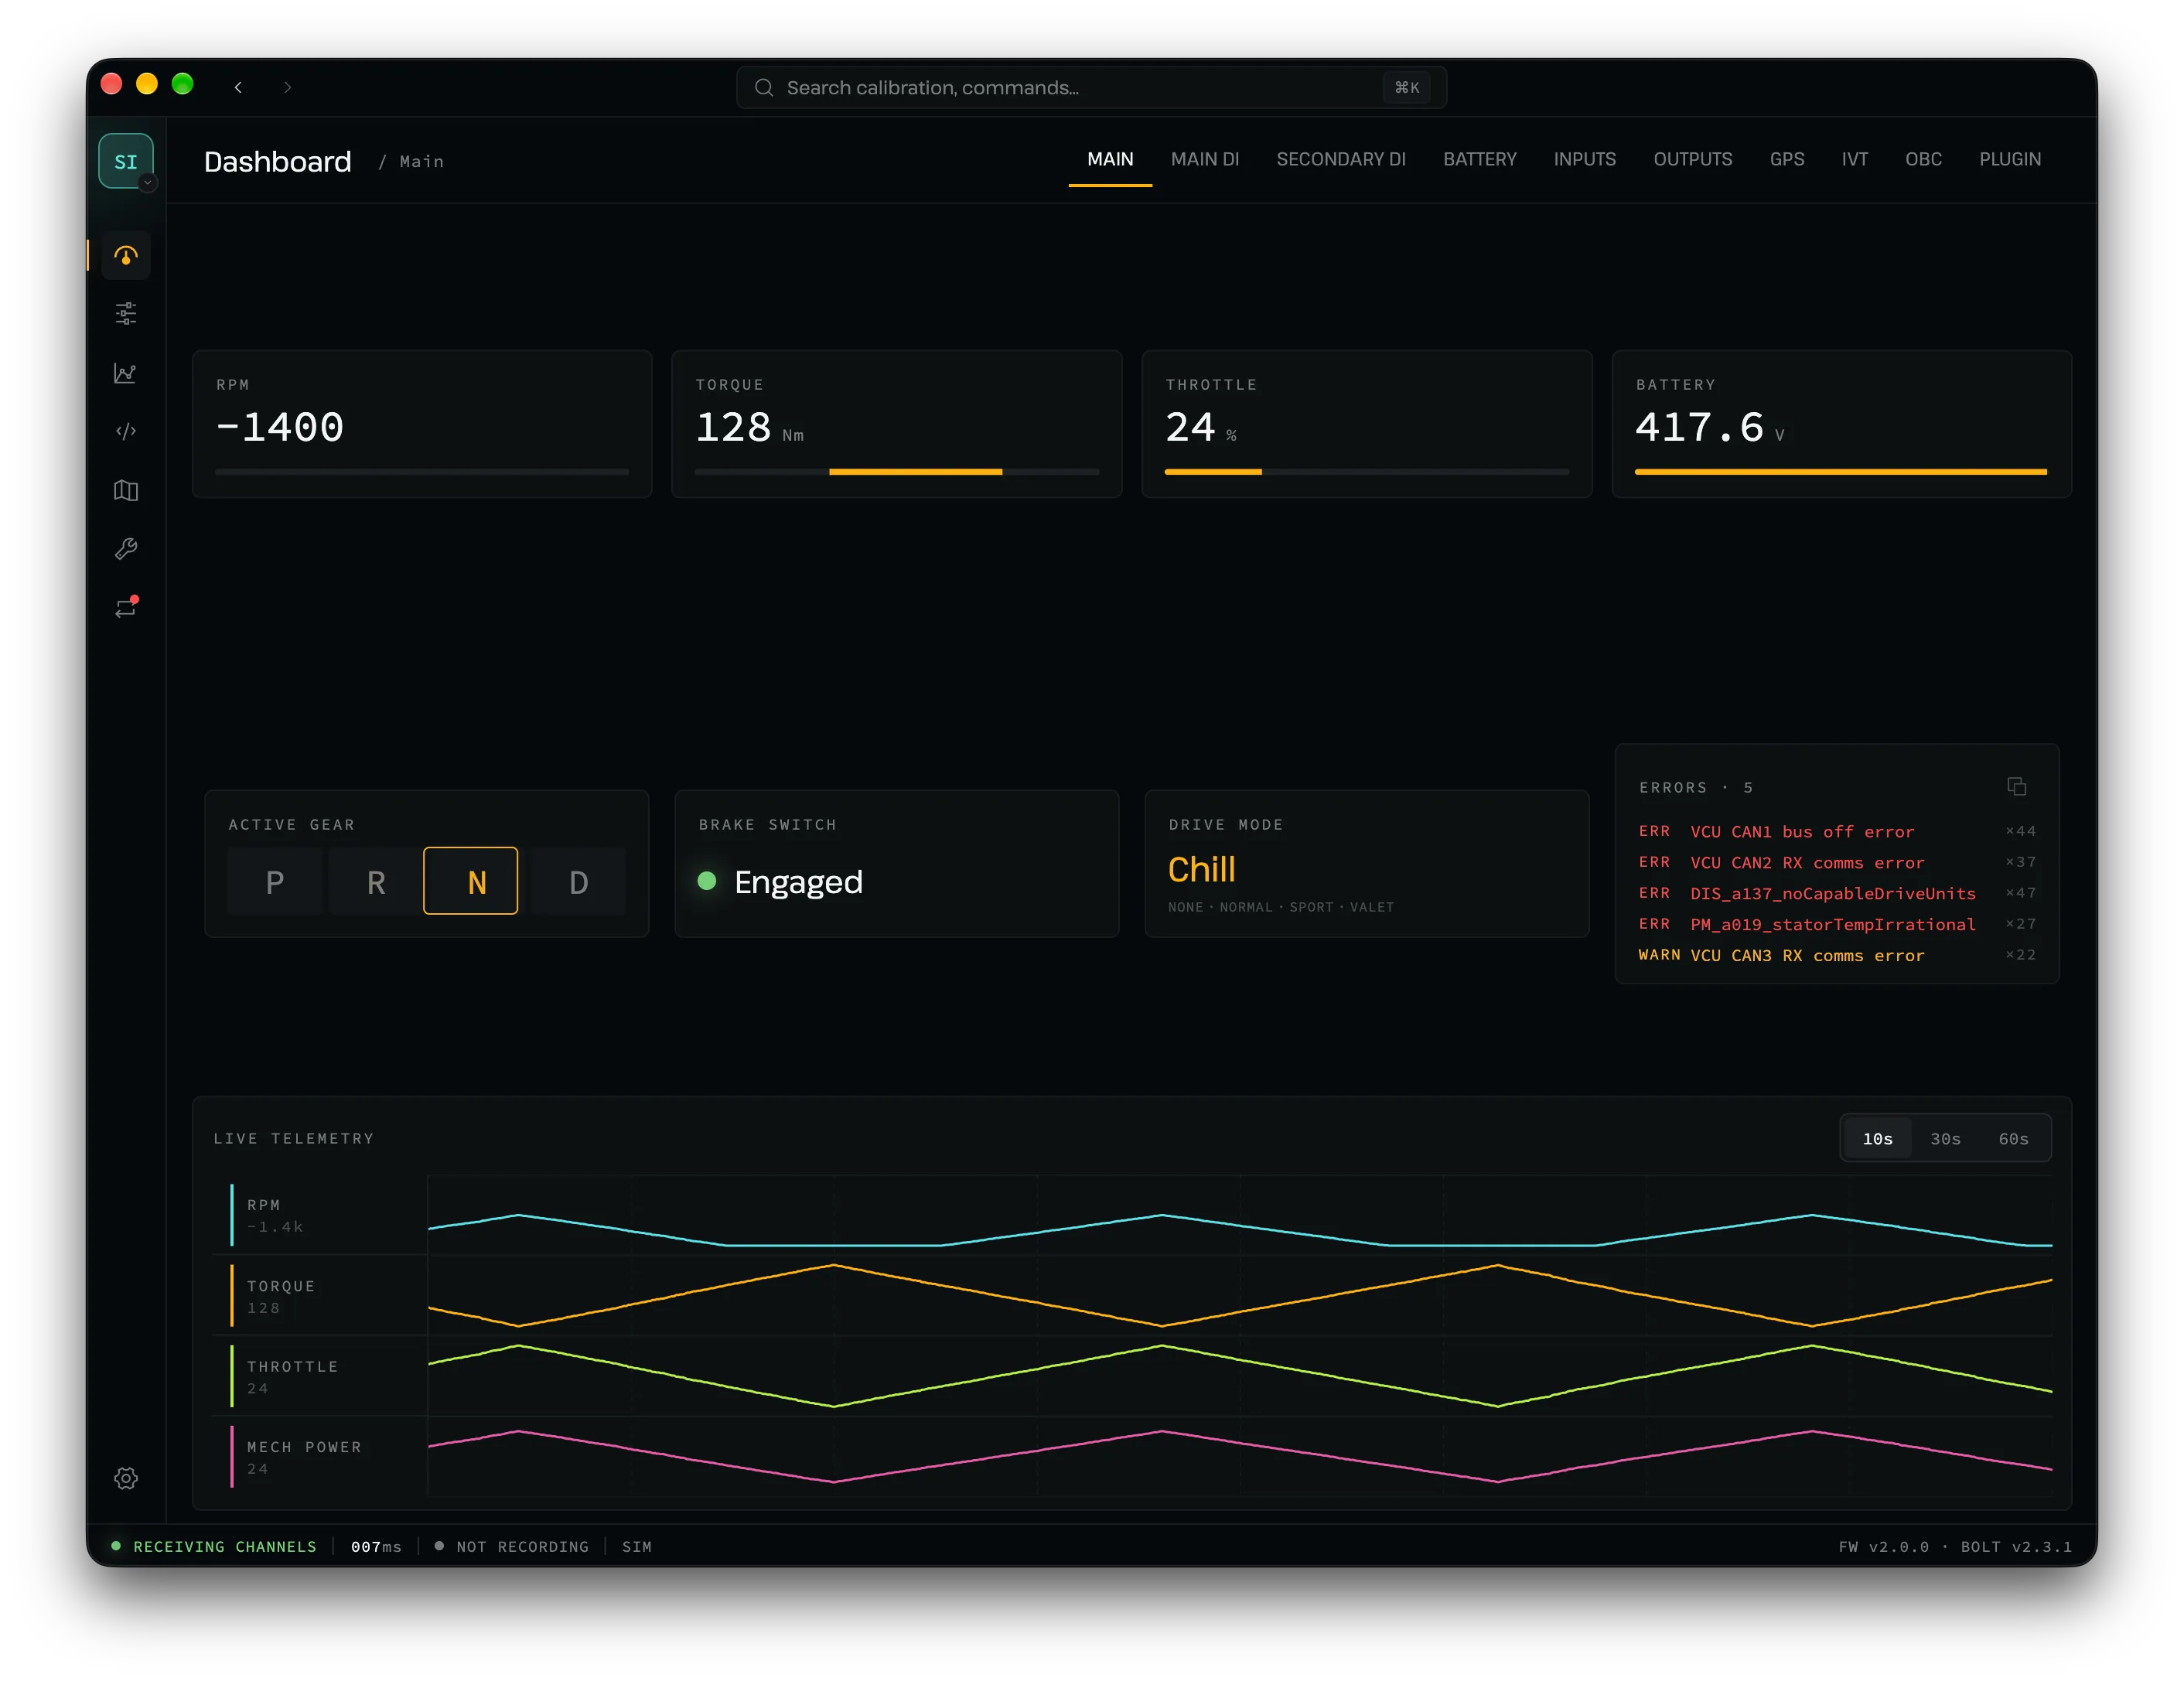Open the INPUTS tab
Viewport: 2184px width, 1681px height.
[1585, 160]
